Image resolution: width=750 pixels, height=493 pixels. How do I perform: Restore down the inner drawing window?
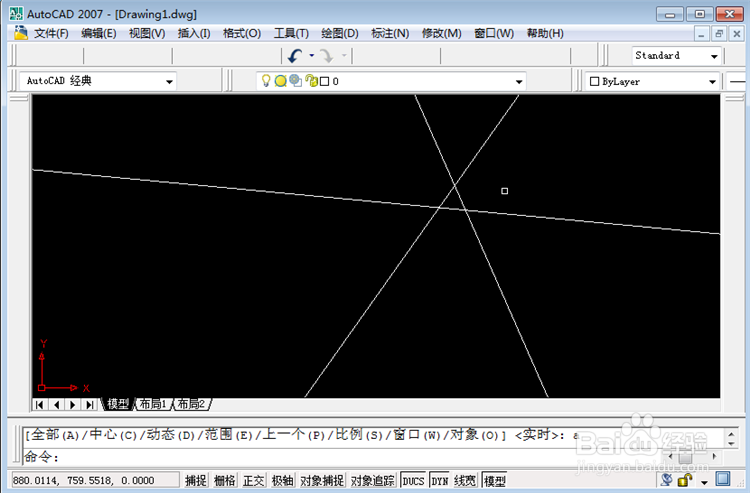[719, 34]
